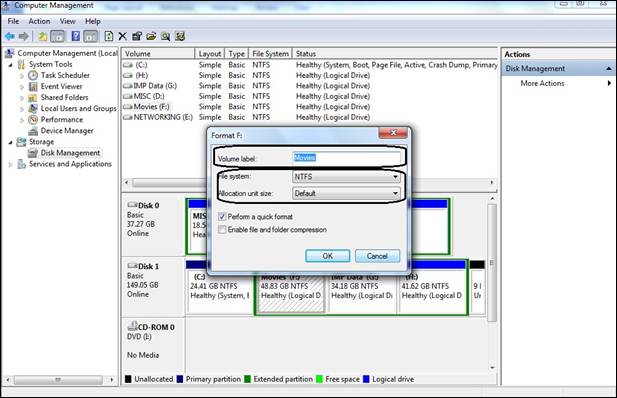Click Cancel in Format F: dialog
This screenshot has width=617, height=398.
(377, 256)
